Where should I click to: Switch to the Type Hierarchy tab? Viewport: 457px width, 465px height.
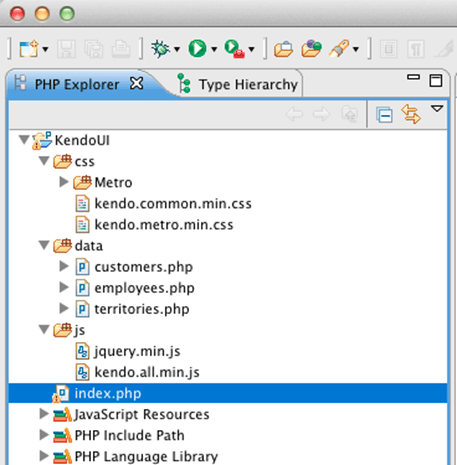pyautogui.click(x=238, y=84)
